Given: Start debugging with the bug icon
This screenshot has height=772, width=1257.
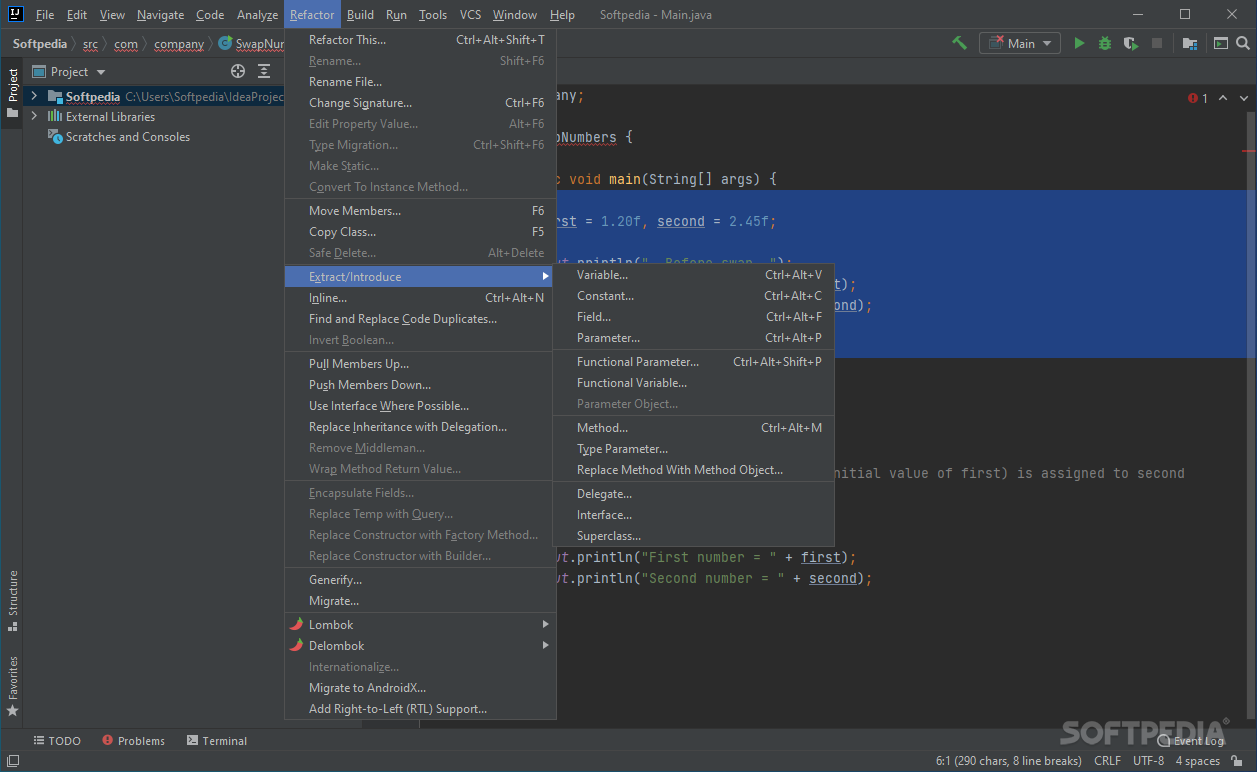Looking at the screenshot, I should [1105, 43].
